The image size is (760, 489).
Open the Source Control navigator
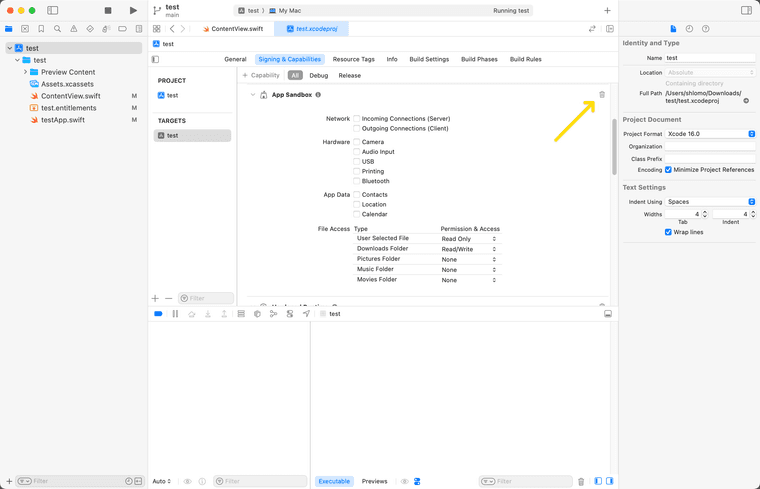pos(25,29)
